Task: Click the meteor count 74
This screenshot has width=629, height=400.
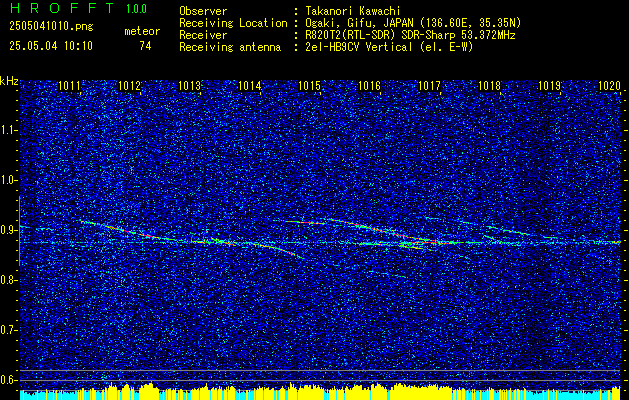Action: coord(145,46)
